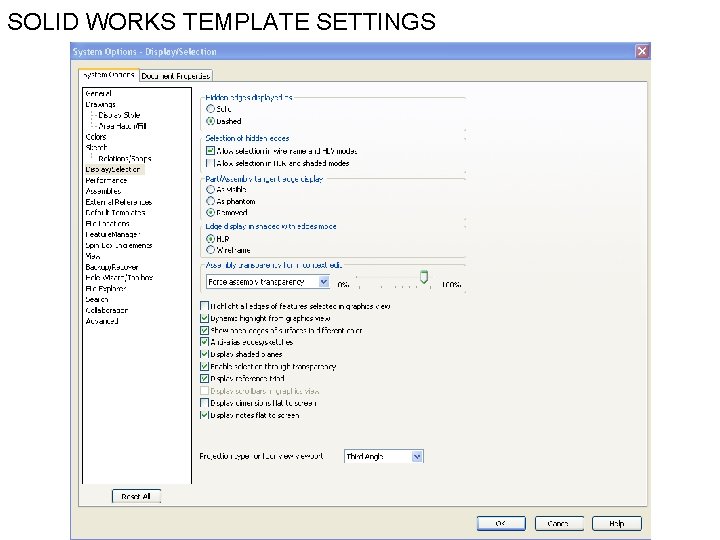Select View in the options list
Image resolution: width=720 pixels, height=540 pixels.
point(92,256)
